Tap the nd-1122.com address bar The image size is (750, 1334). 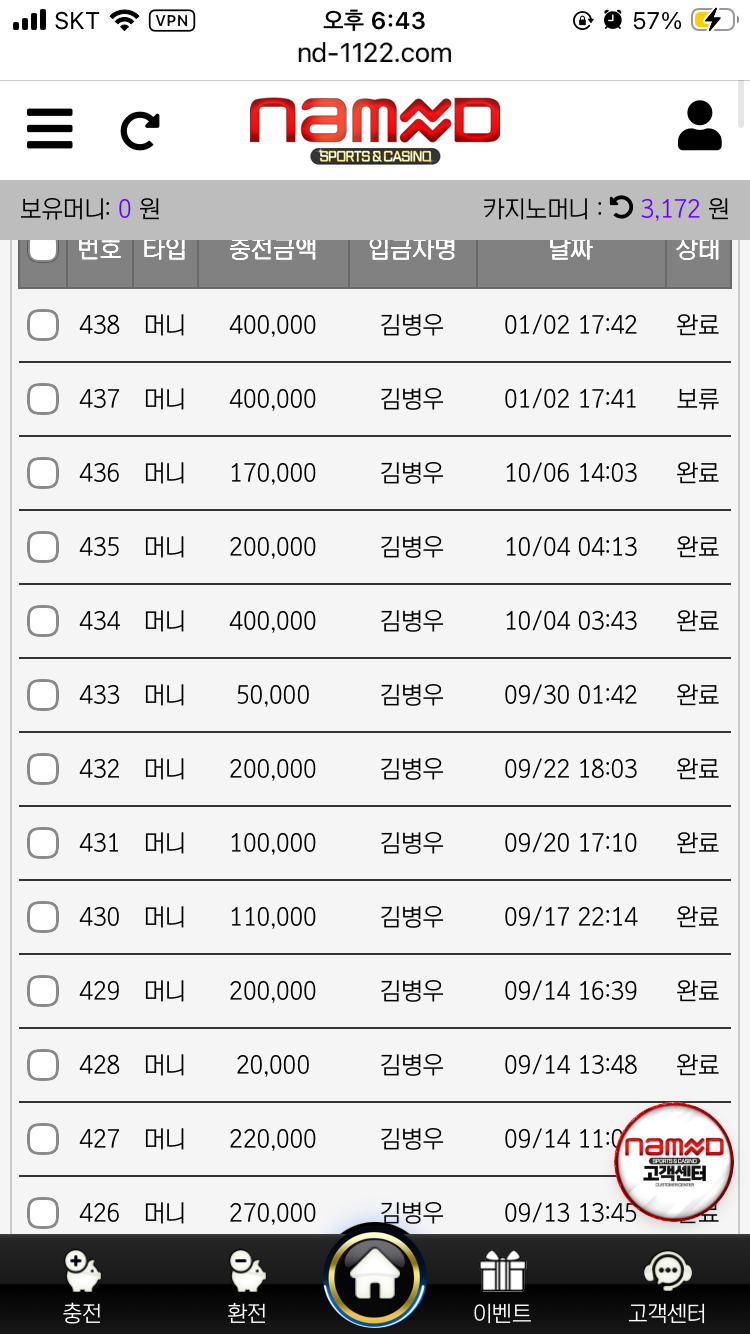pos(375,53)
